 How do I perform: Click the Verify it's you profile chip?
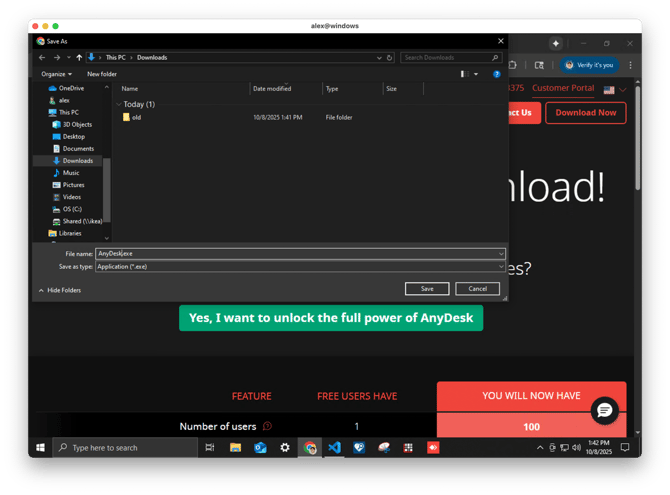click(589, 65)
